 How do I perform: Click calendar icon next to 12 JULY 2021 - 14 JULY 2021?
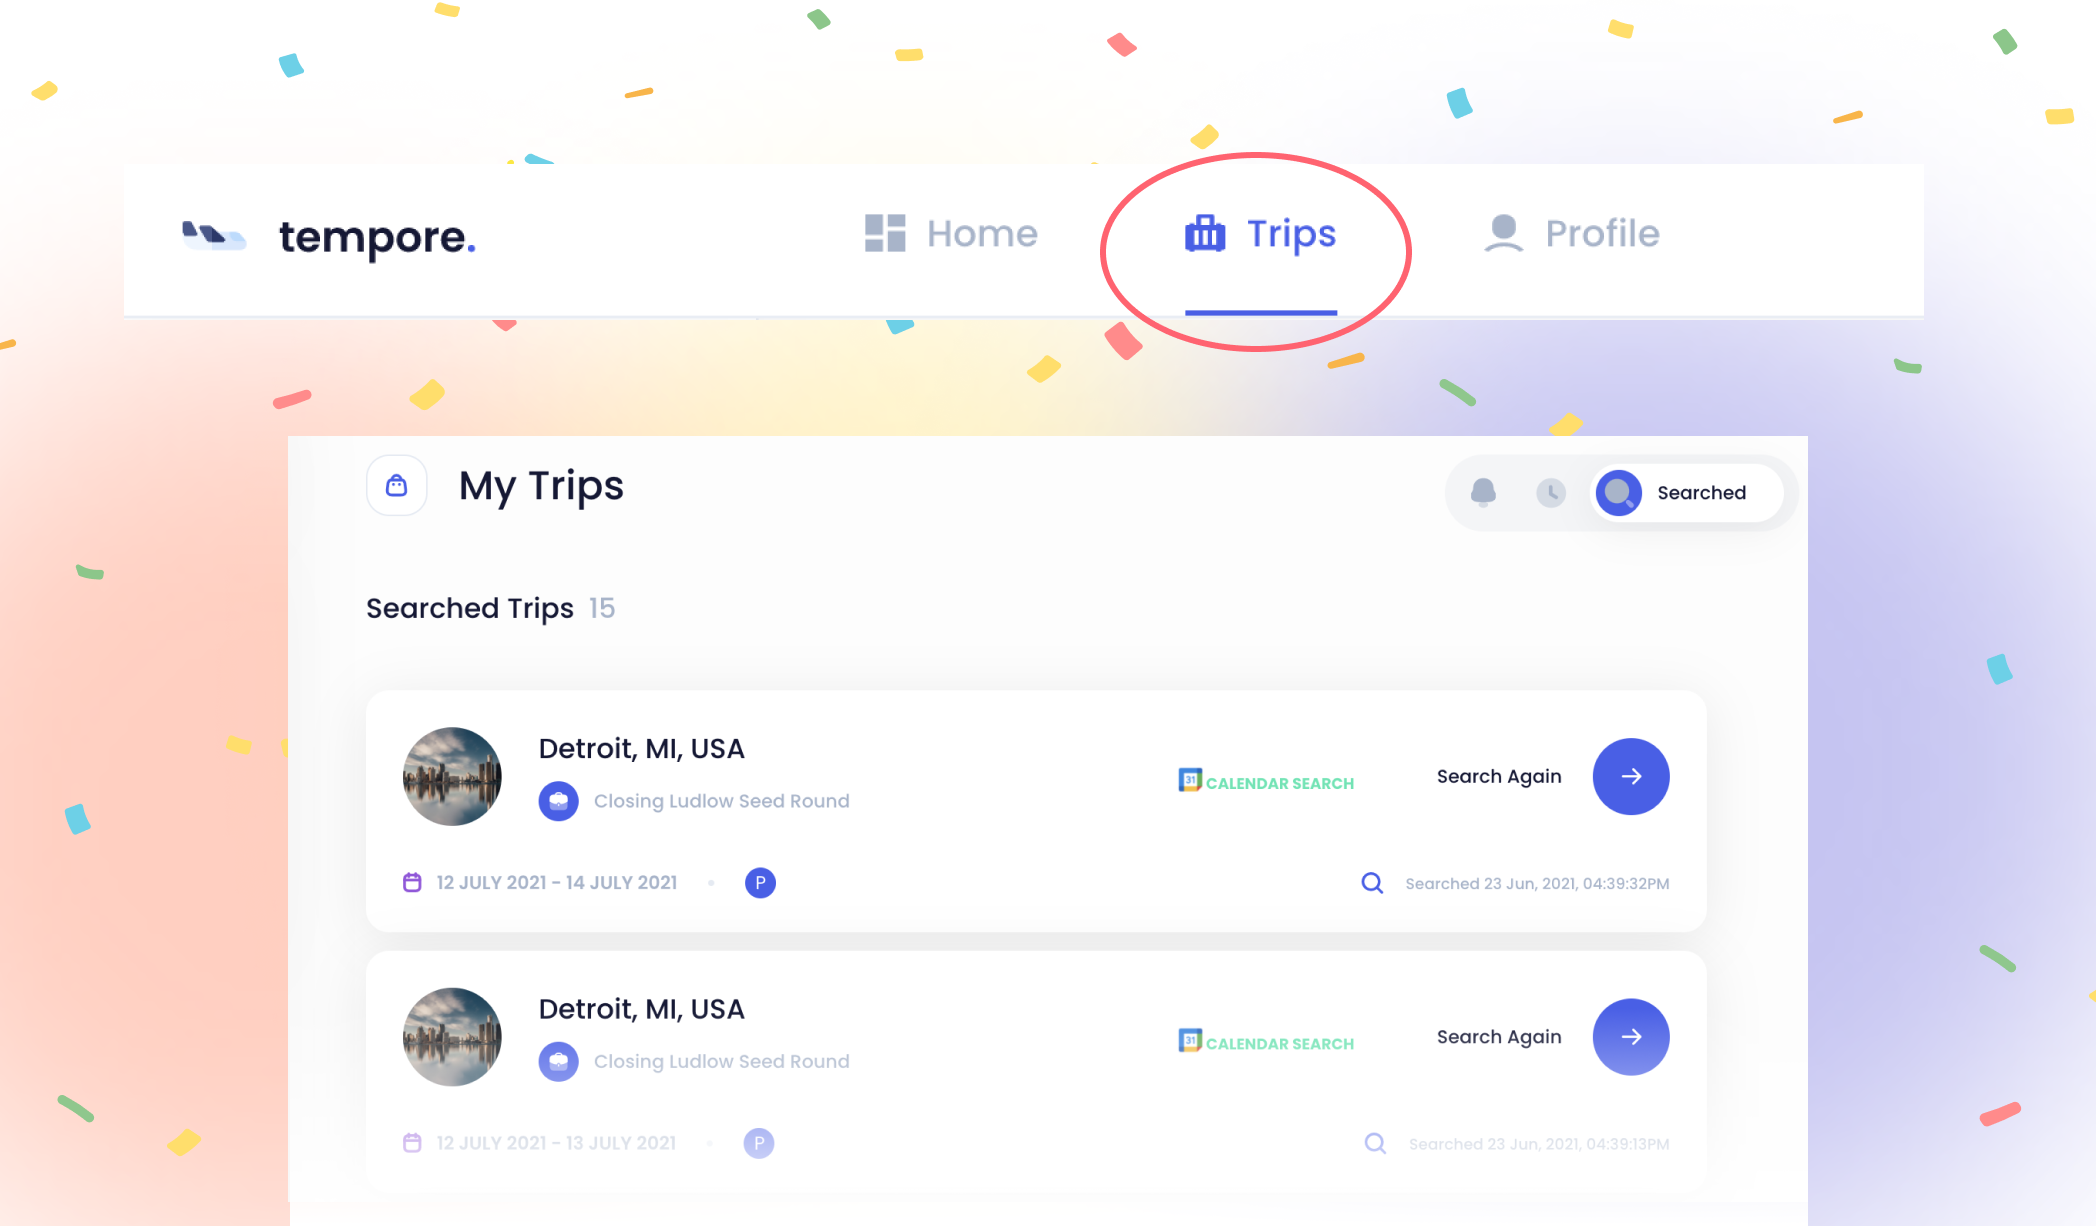(x=412, y=882)
